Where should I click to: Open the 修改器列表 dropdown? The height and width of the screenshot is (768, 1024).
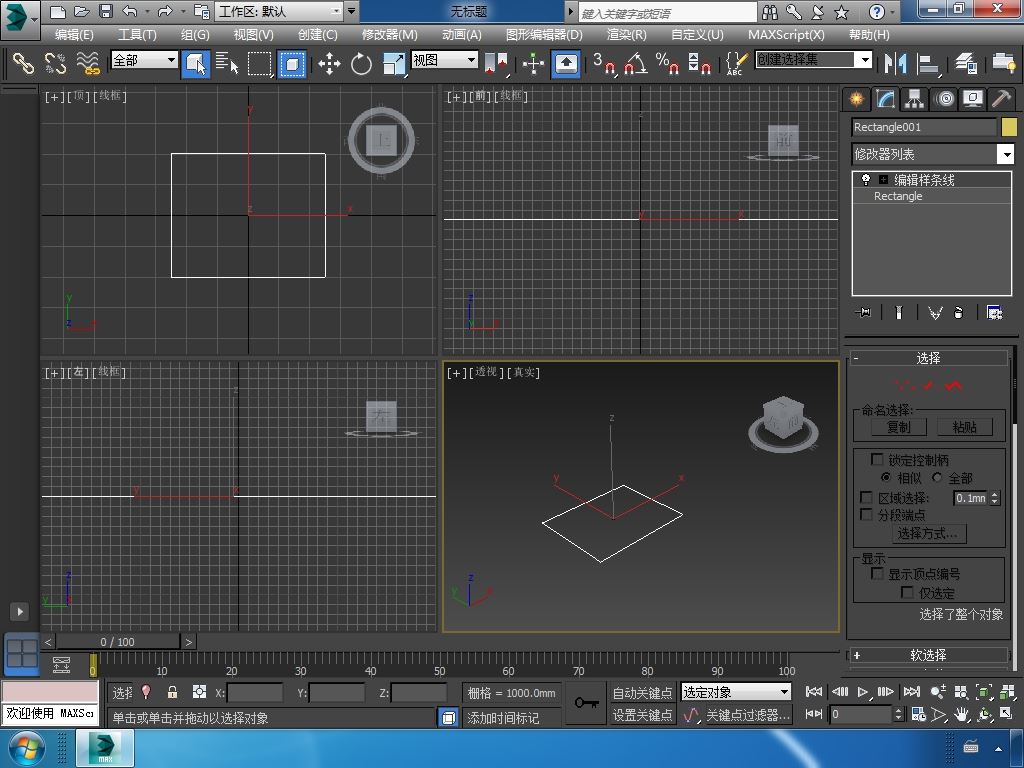[x=1006, y=154]
